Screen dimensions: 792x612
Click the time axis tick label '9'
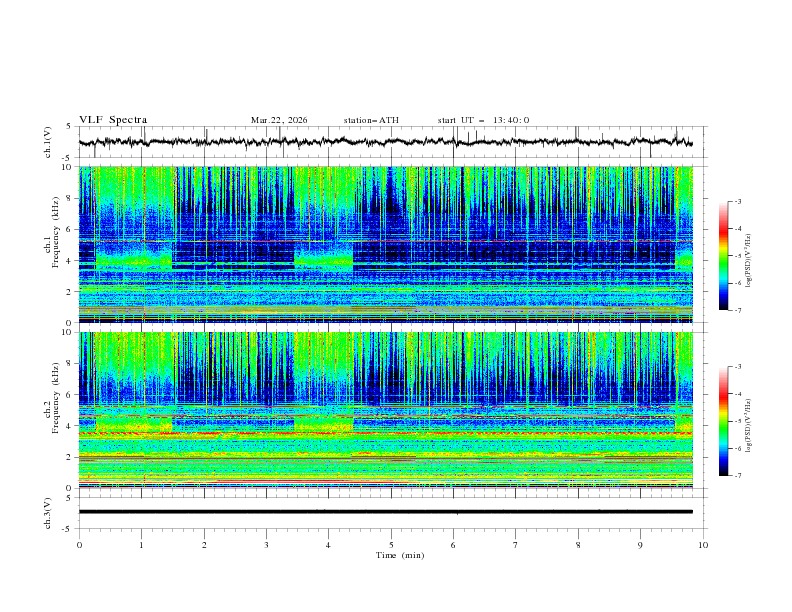click(x=640, y=545)
